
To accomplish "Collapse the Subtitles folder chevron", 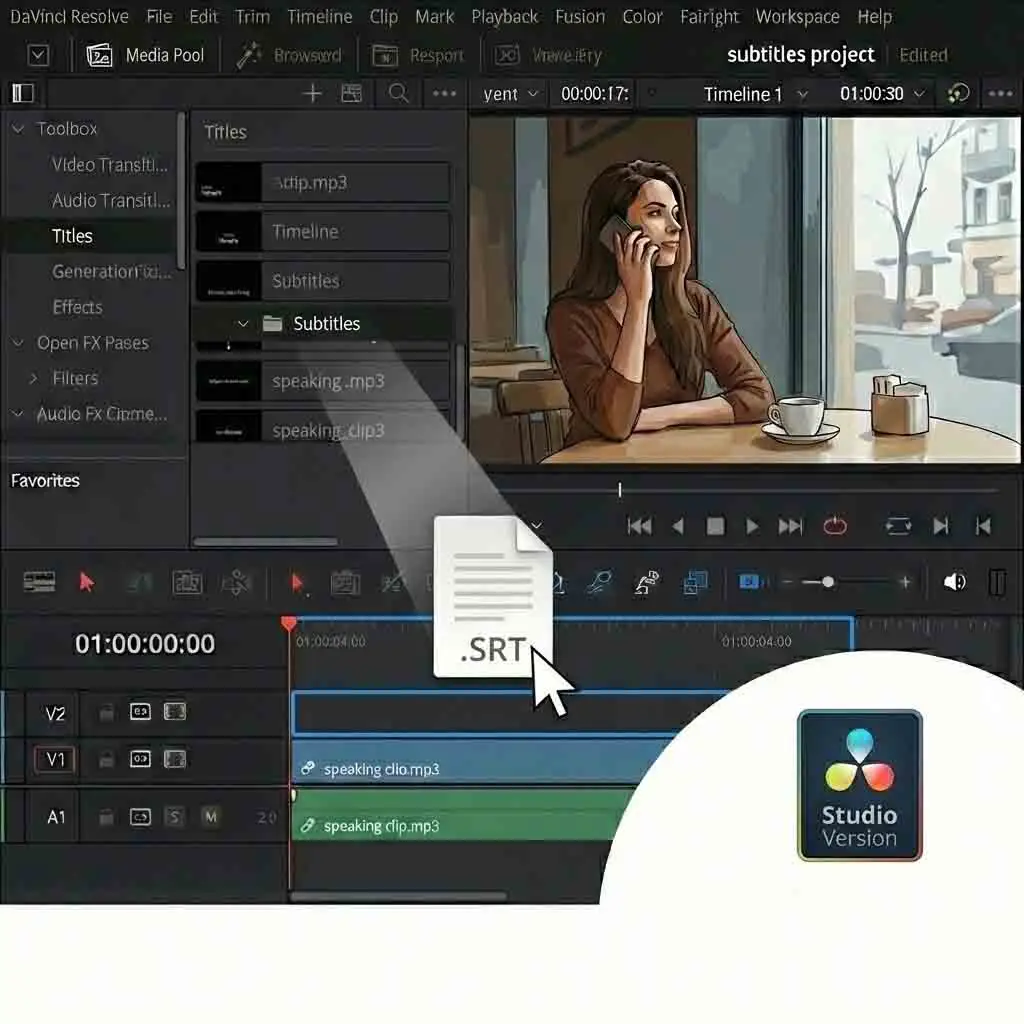I will pos(242,323).
